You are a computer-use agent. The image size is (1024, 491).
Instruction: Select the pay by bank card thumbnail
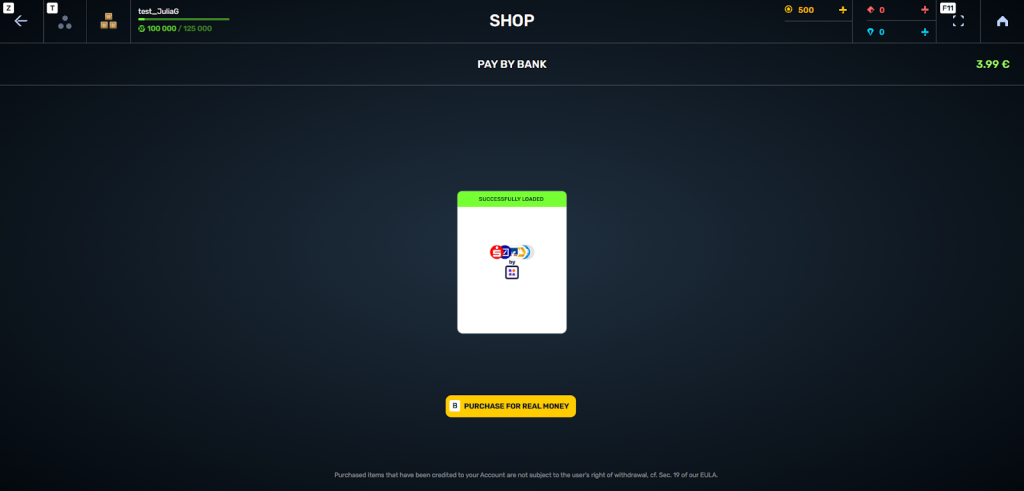click(512, 262)
